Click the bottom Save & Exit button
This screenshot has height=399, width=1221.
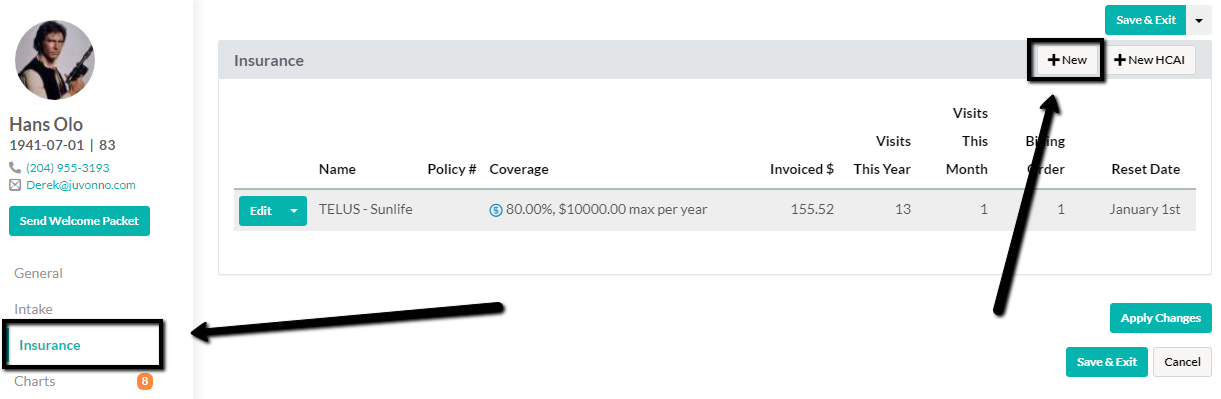(x=1107, y=362)
